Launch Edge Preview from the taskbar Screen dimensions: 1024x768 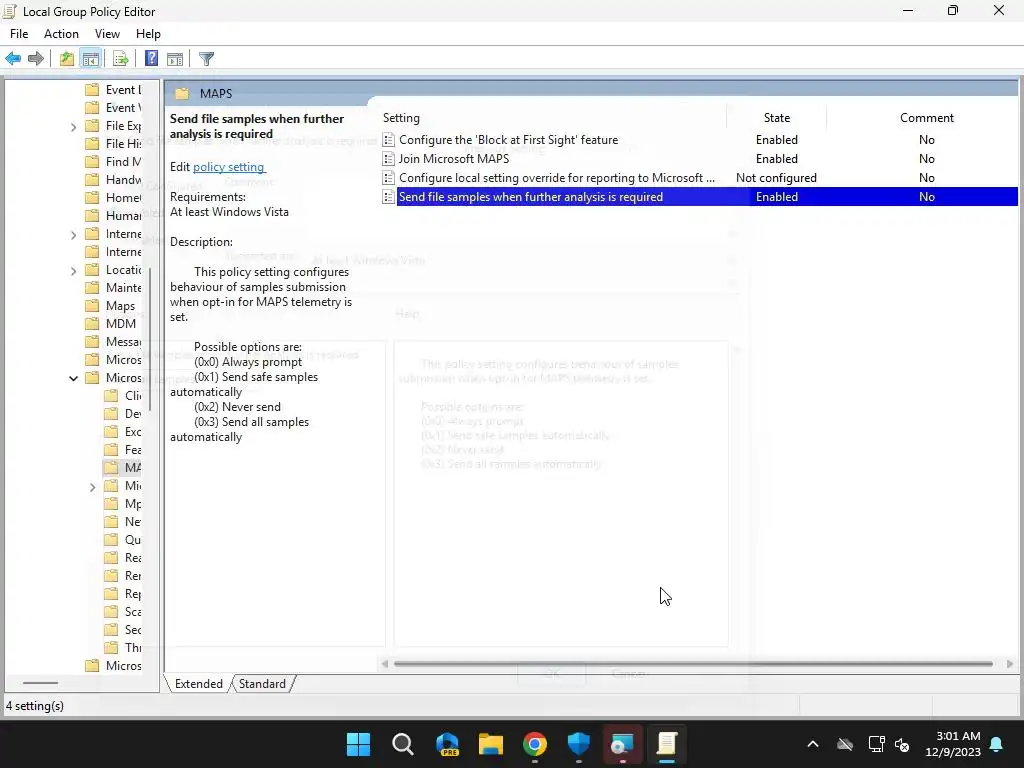[447, 744]
